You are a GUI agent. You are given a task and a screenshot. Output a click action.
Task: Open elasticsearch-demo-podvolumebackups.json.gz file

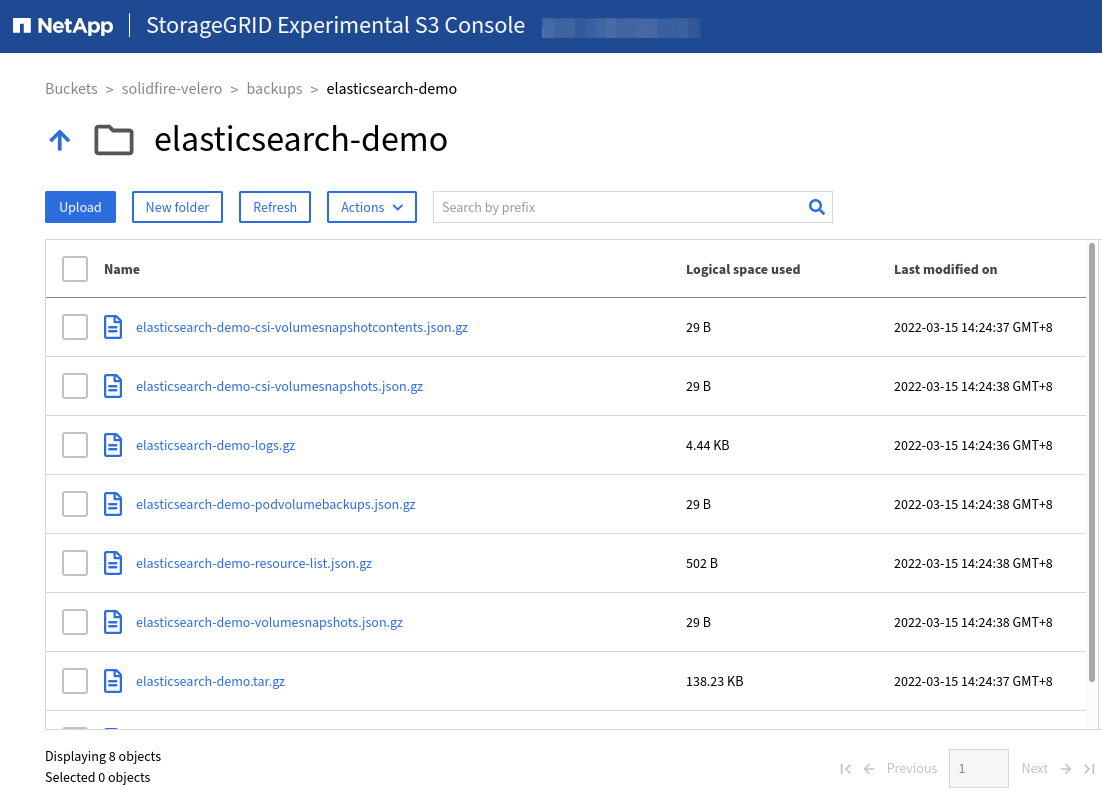pyautogui.click(x=276, y=504)
